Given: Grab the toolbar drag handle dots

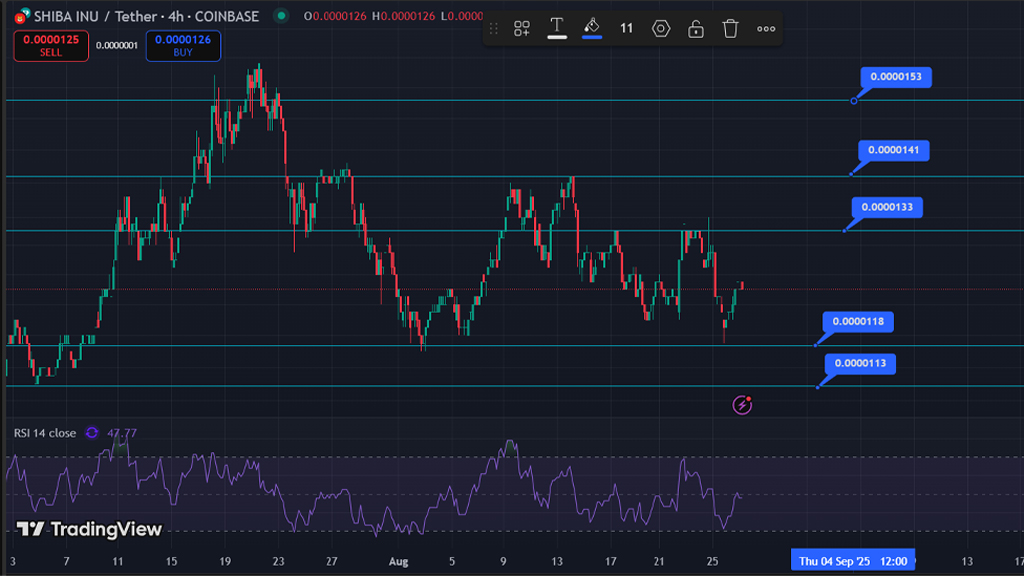Looking at the screenshot, I should click(494, 29).
